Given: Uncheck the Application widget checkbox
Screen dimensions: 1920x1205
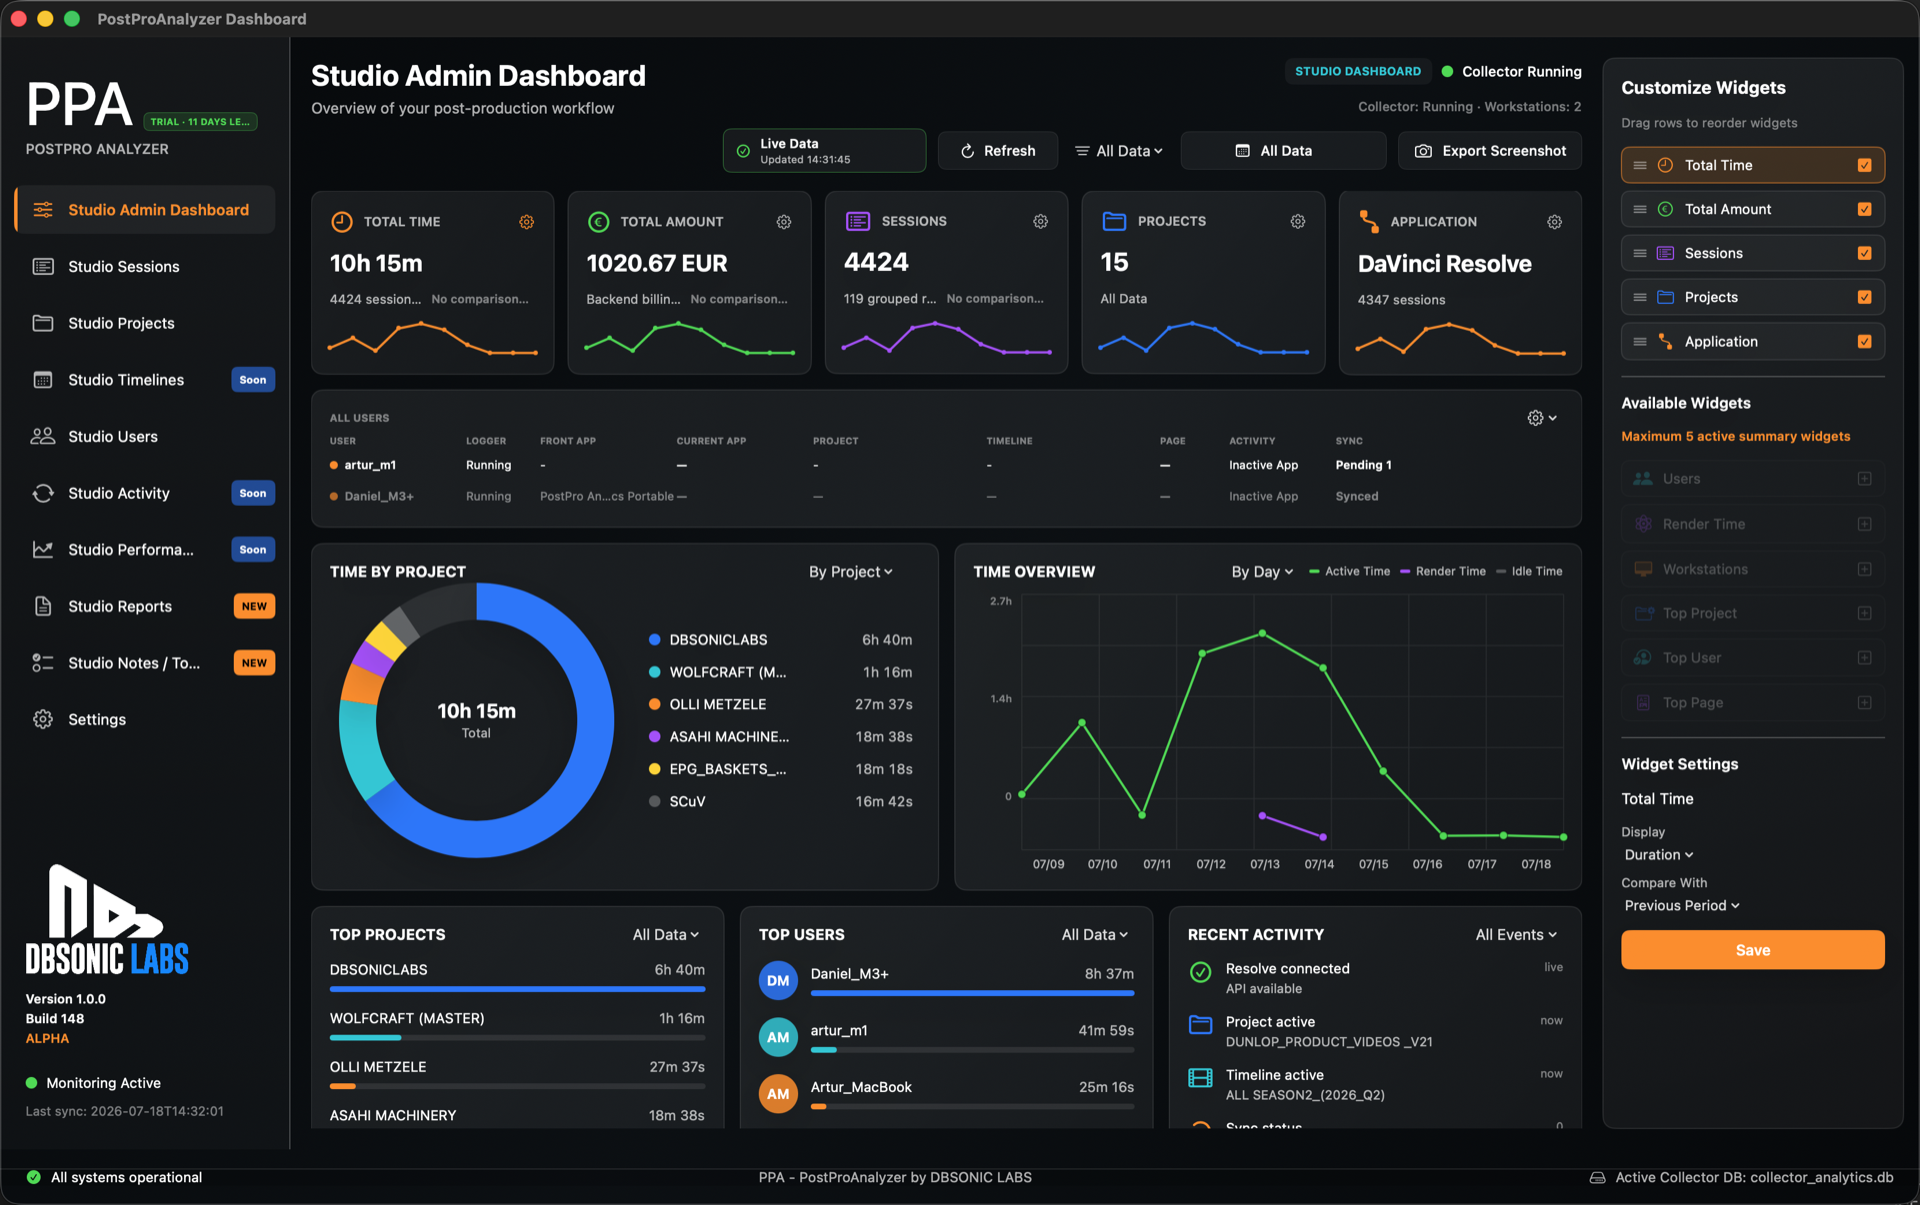Looking at the screenshot, I should coord(1864,341).
